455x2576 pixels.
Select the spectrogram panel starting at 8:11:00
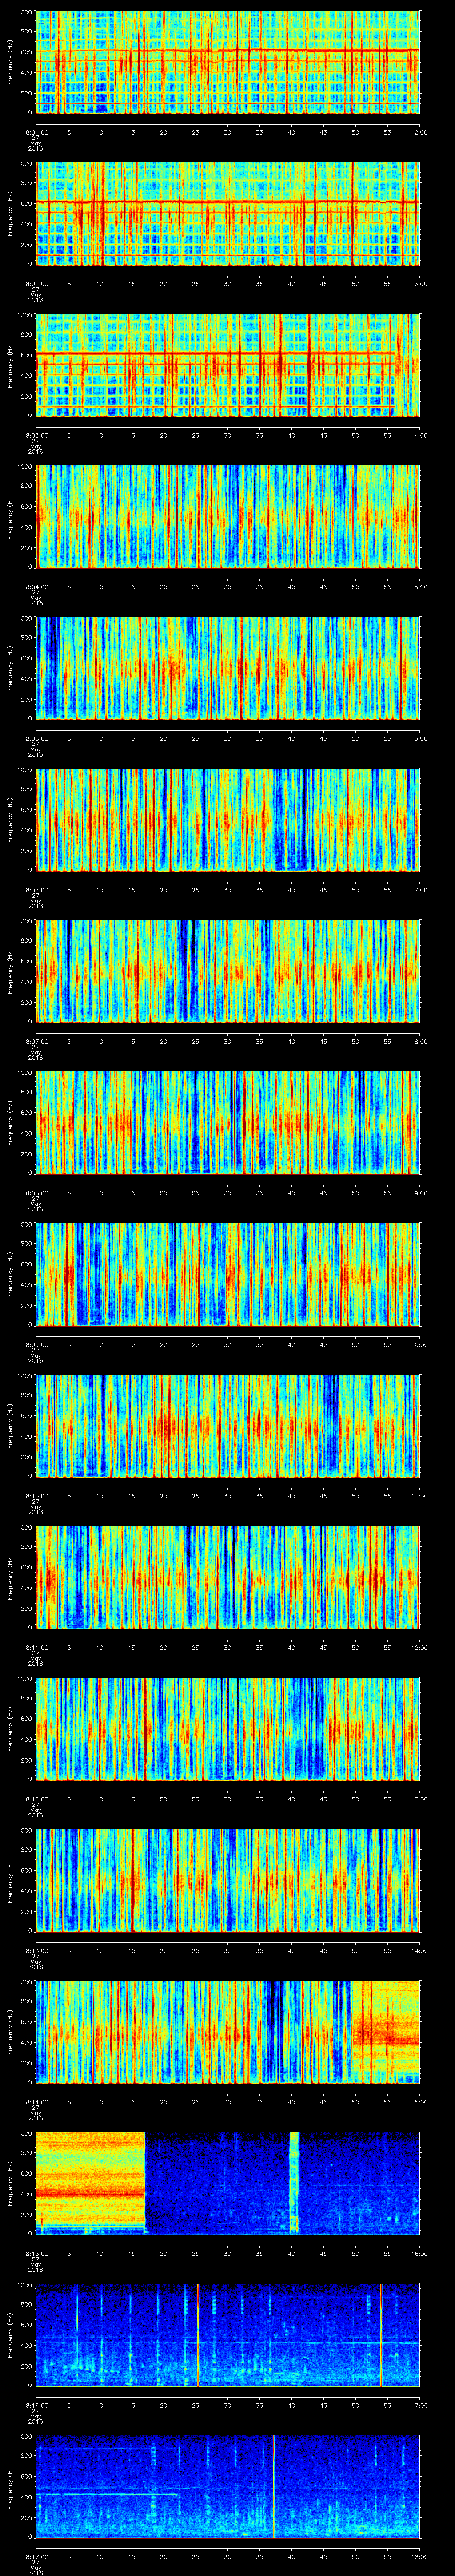[x=228, y=1578]
